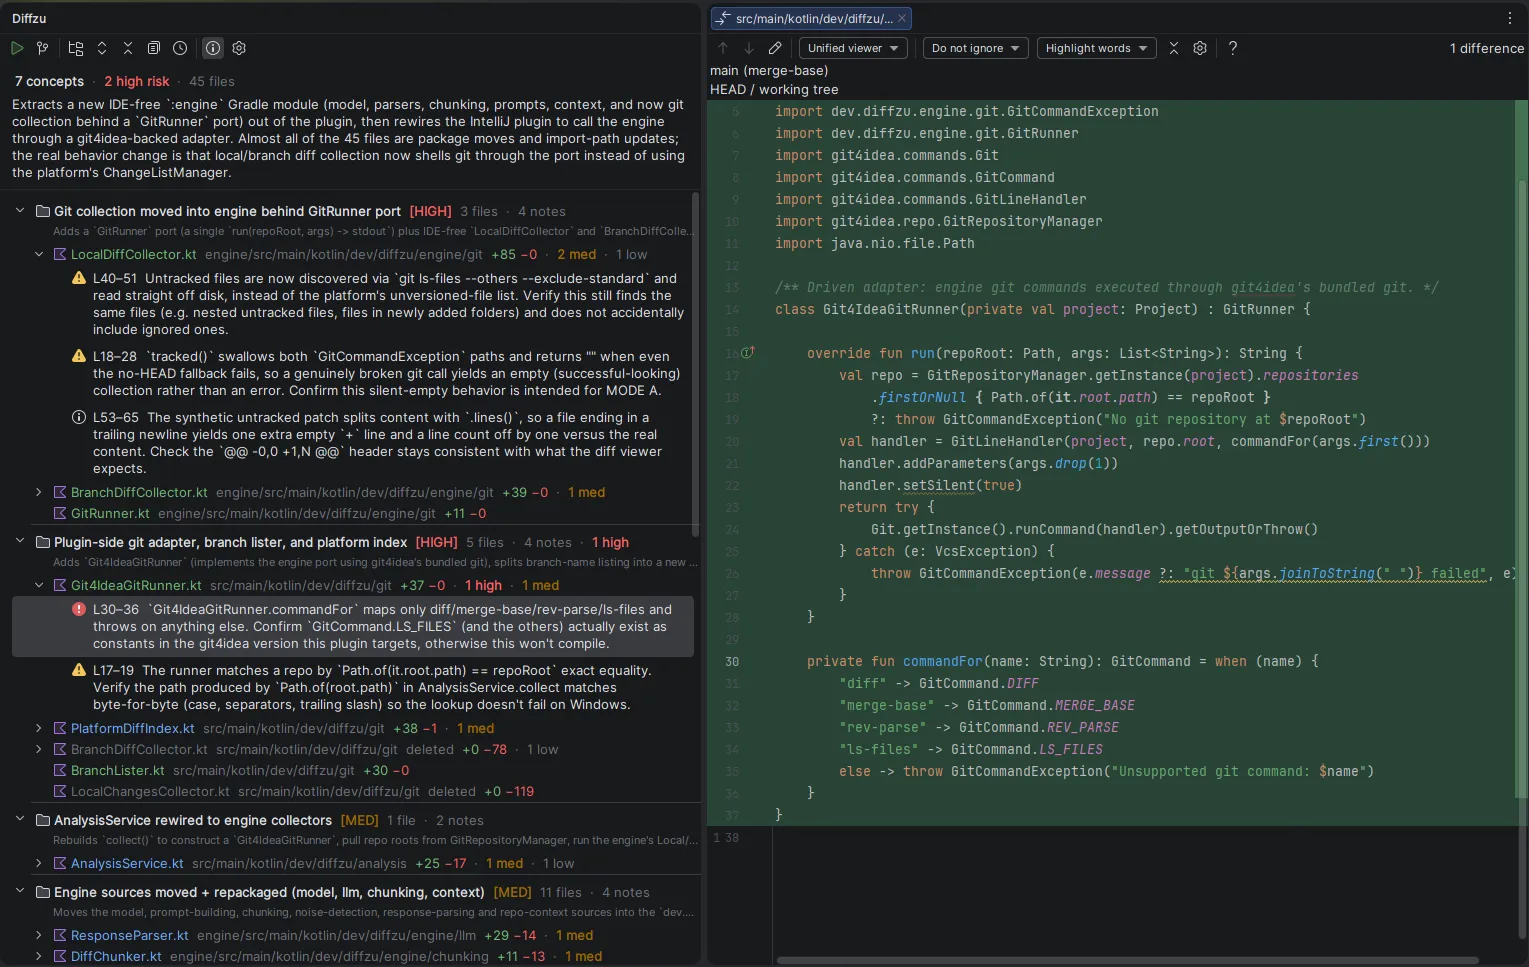Open BranchLister.kt file link
The width and height of the screenshot is (1529, 967).
(118, 770)
